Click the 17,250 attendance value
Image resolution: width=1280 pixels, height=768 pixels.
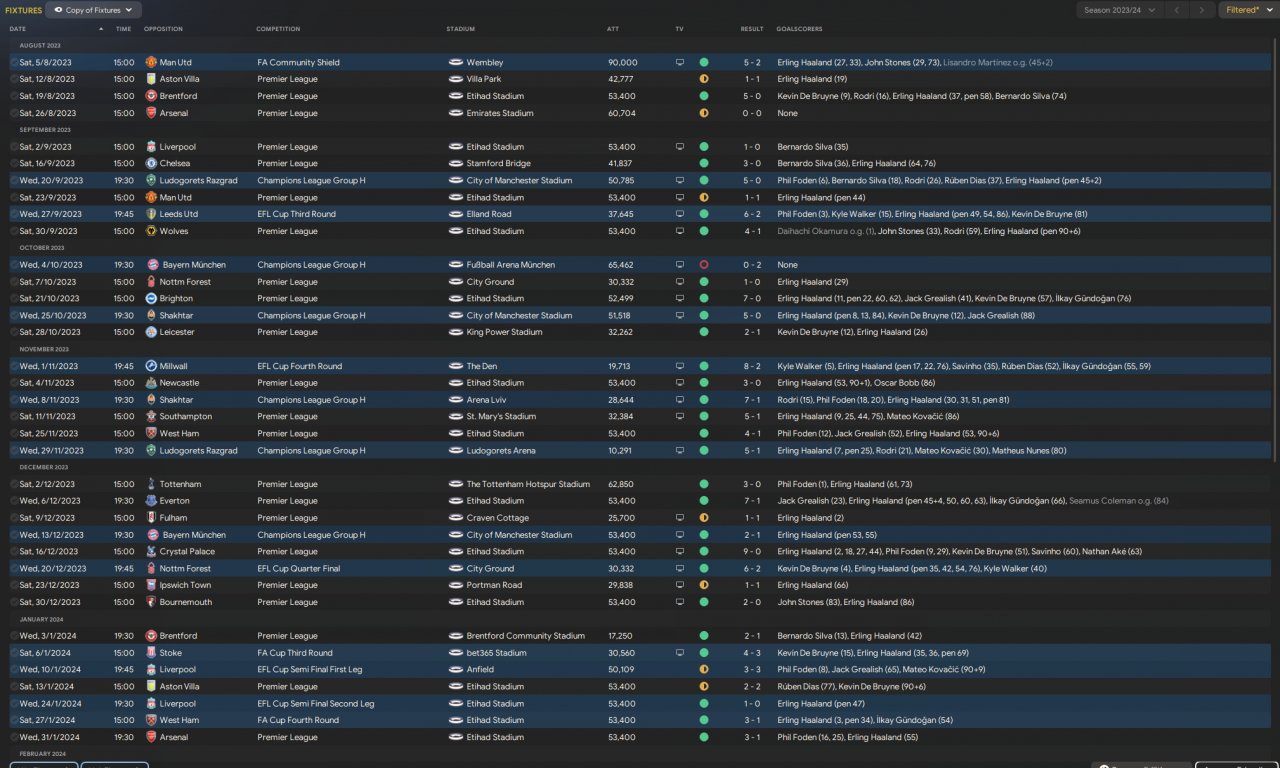[x=619, y=636]
